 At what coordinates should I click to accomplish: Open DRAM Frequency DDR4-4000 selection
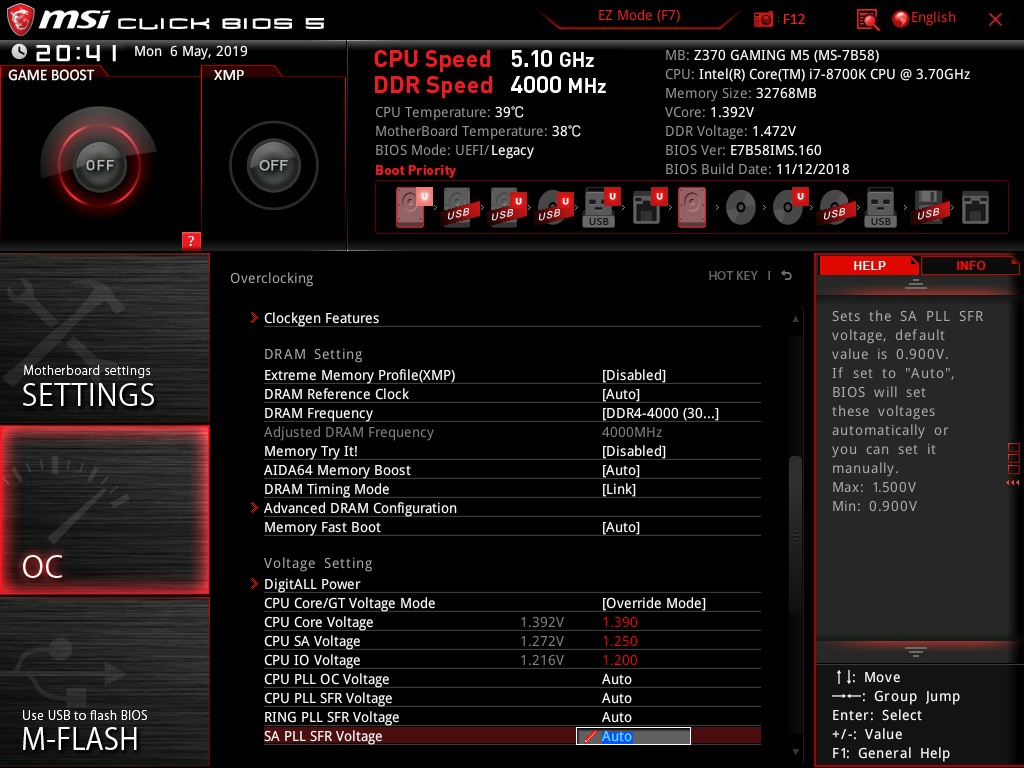point(660,413)
